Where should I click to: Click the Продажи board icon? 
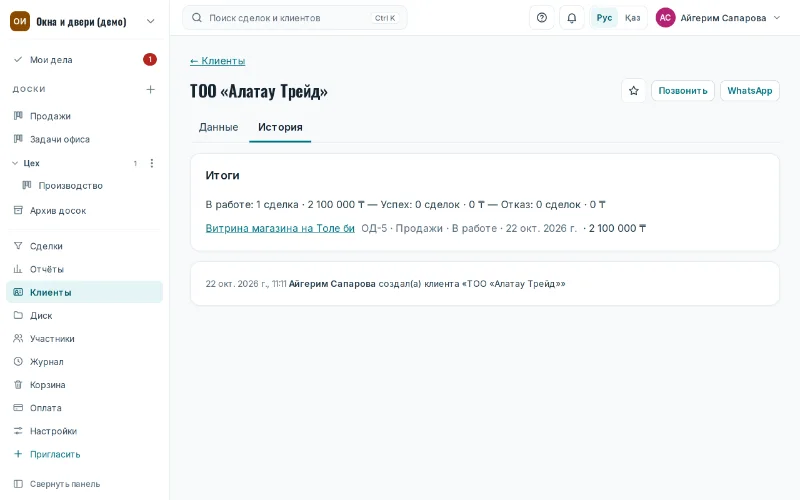18,116
